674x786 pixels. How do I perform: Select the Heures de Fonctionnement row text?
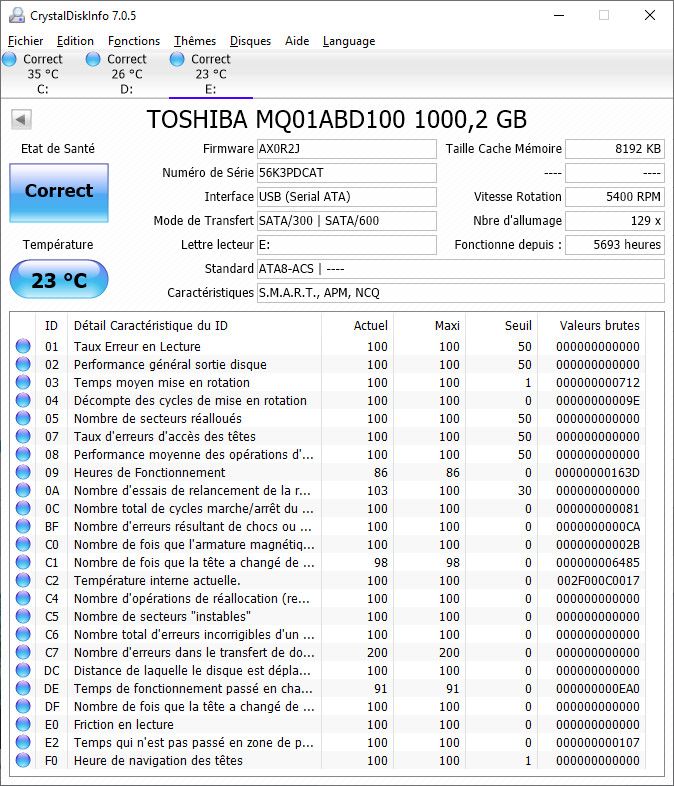click(149, 473)
